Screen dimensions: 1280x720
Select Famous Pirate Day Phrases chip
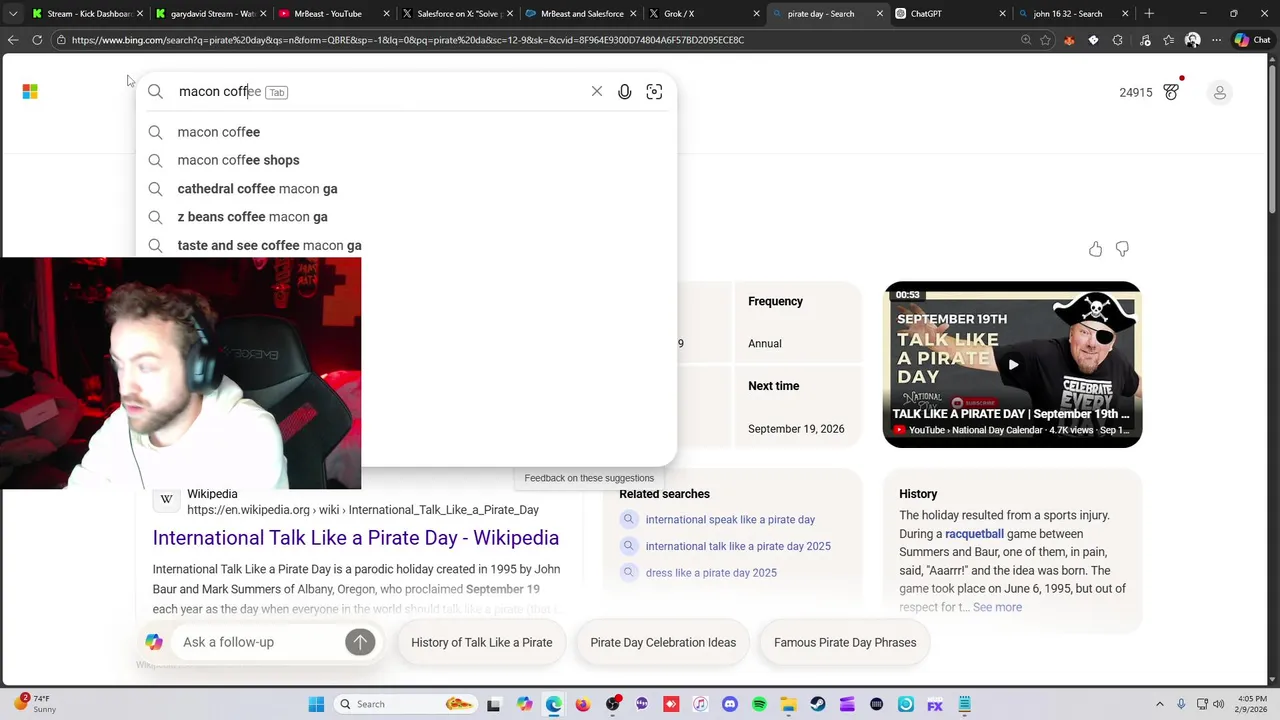point(845,642)
